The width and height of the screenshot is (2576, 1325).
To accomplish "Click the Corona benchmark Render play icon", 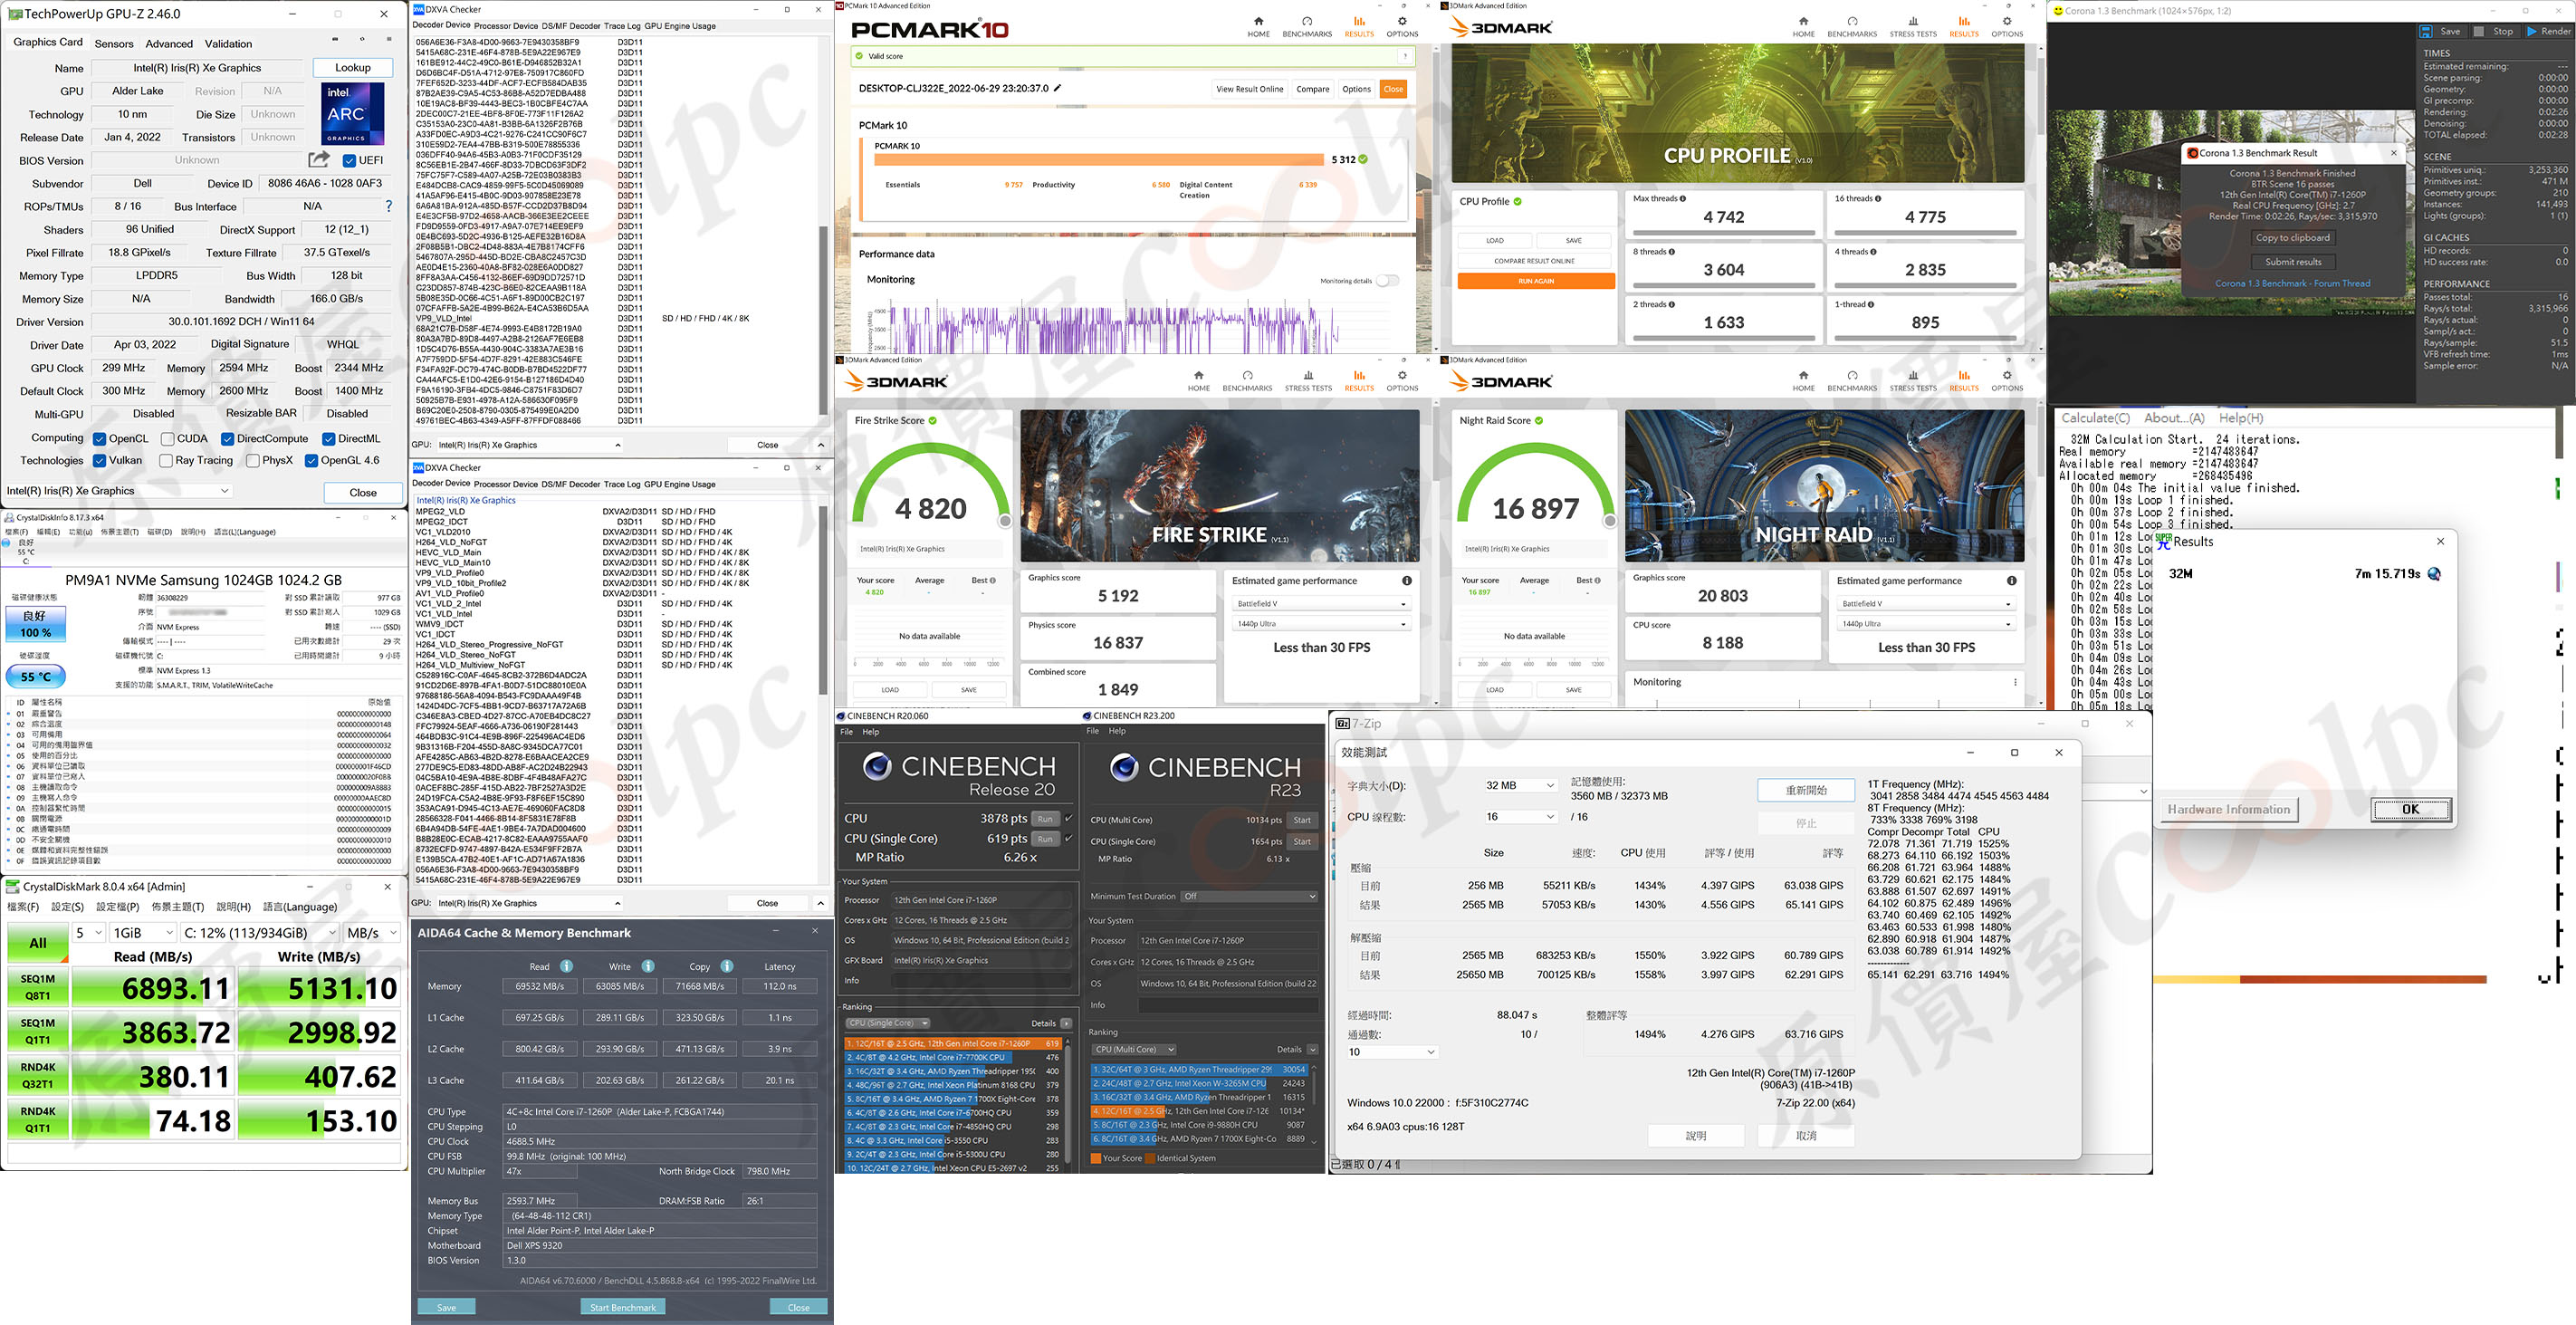I will point(2532,31).
